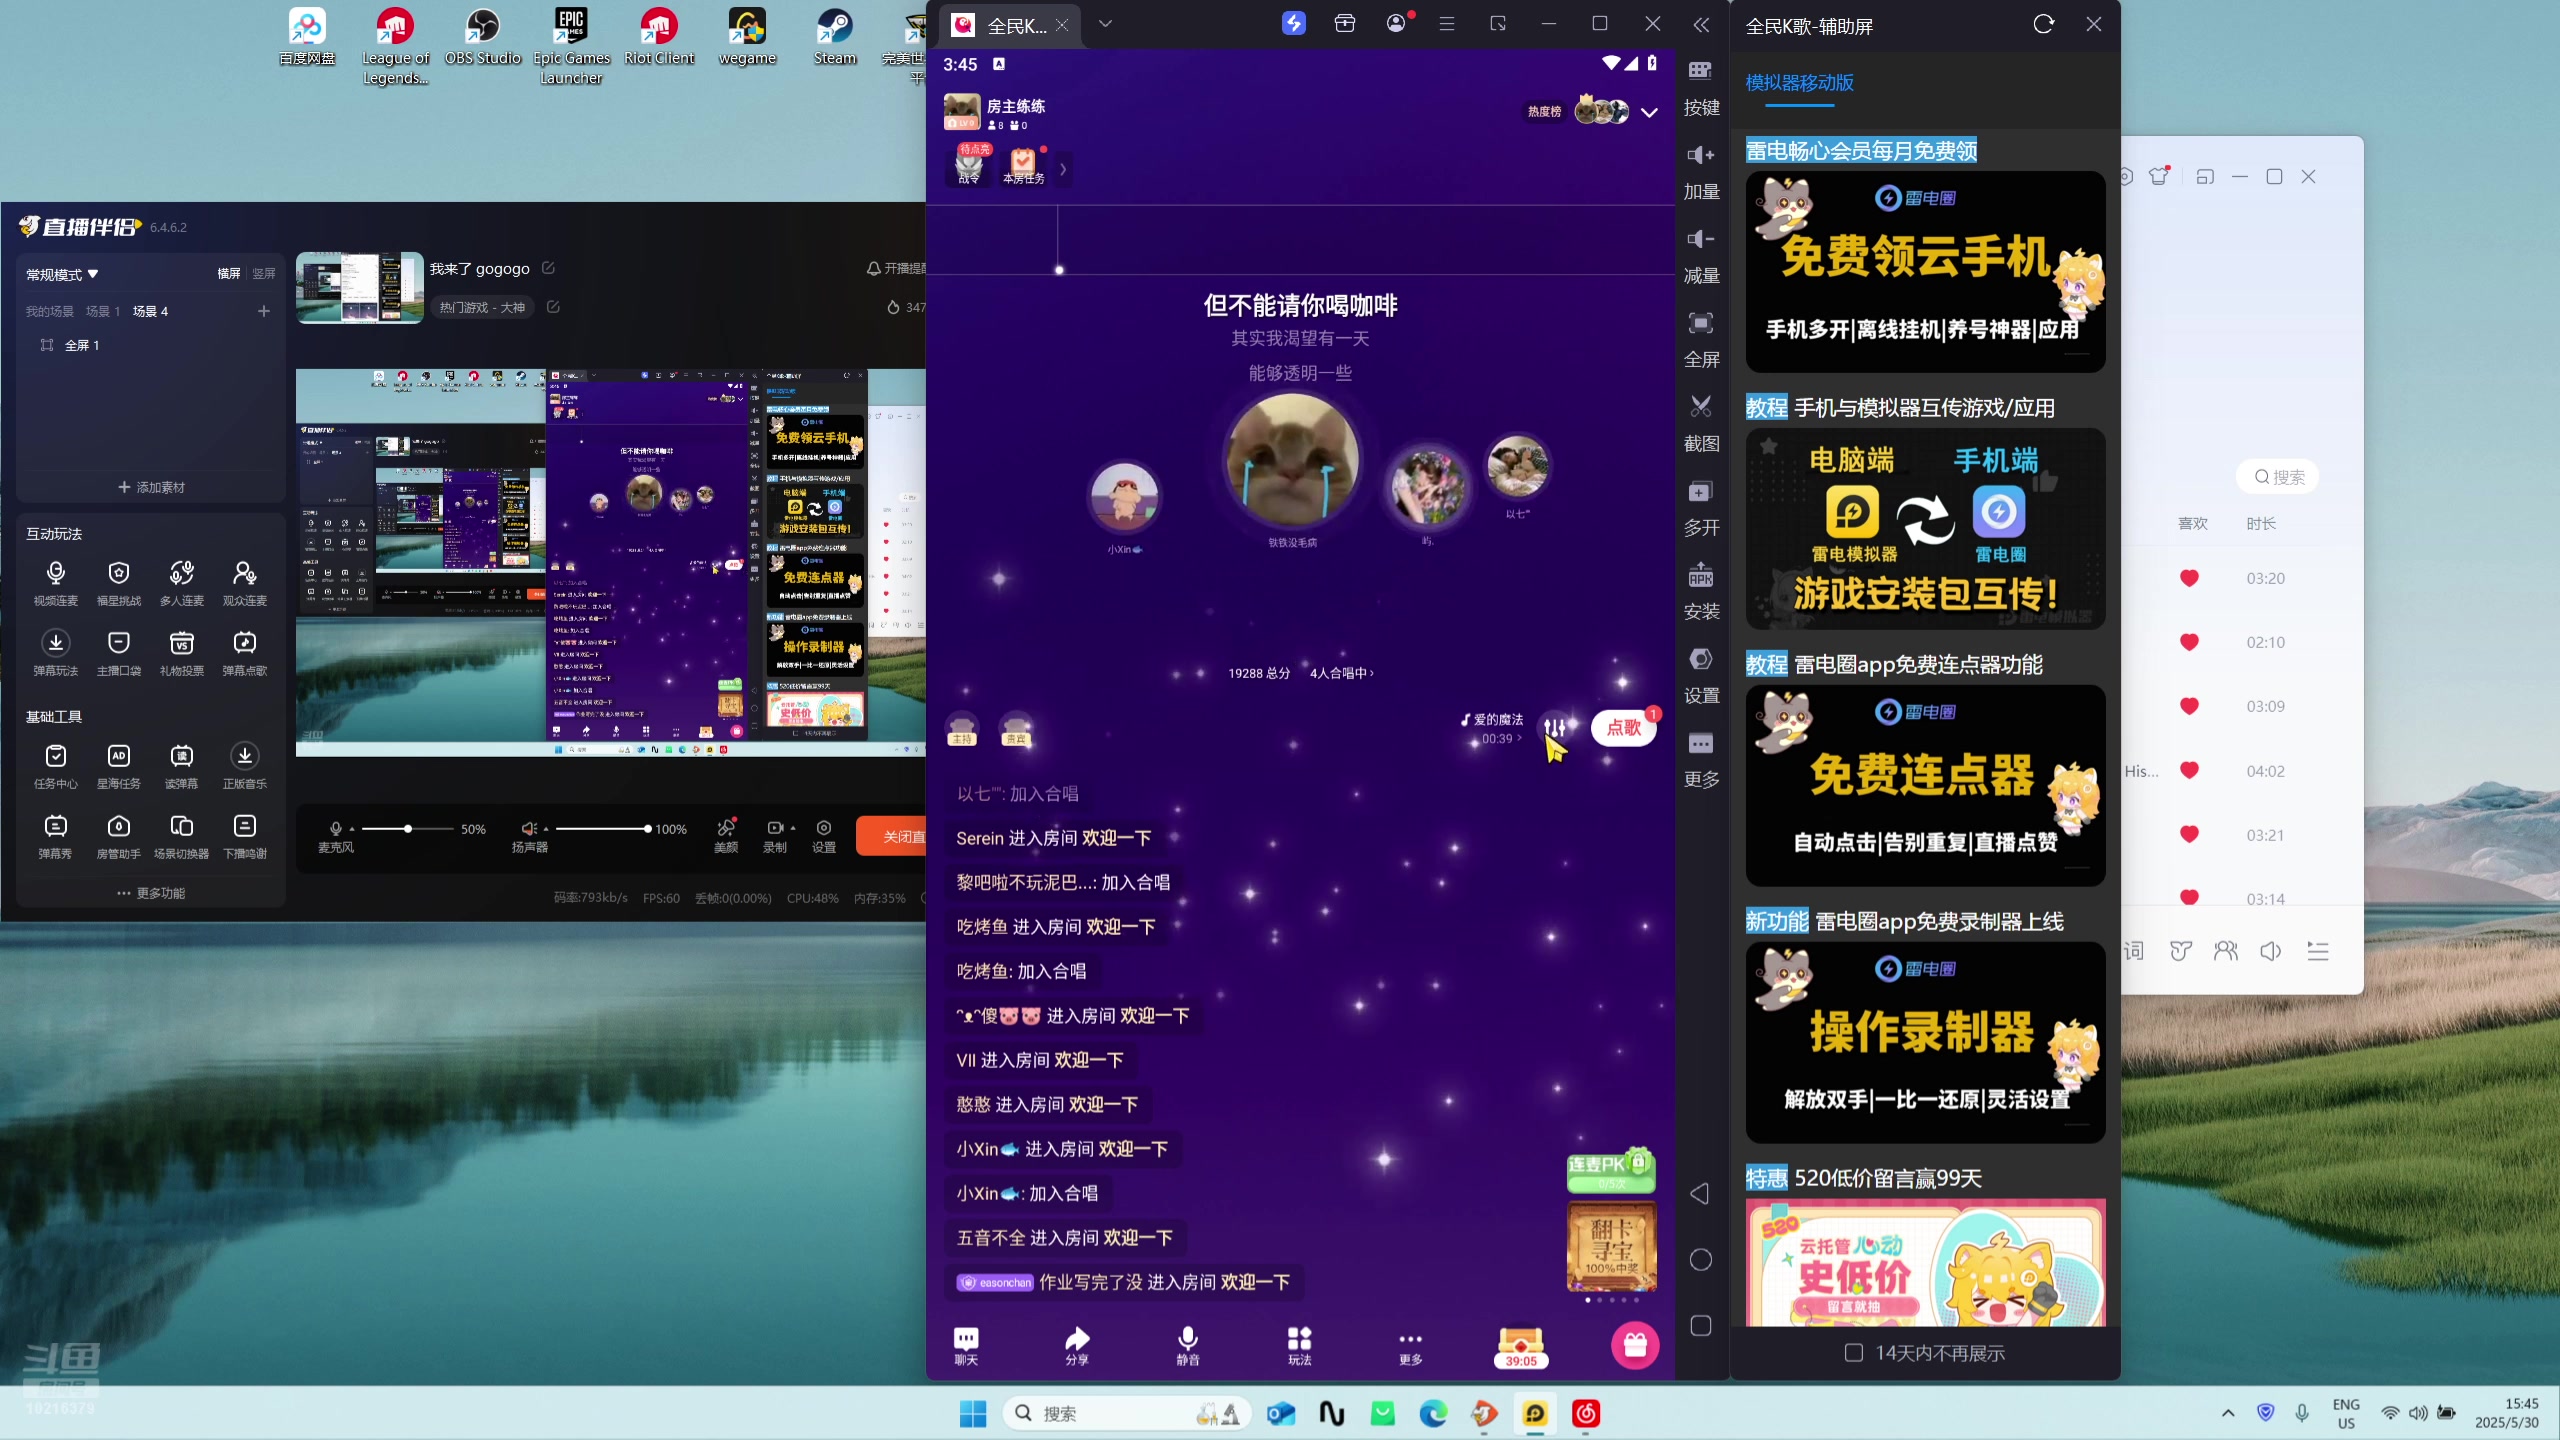This screenshot has width=2560, height=1440.
Task: Select 场景 4 tab
Action: pyautogui.click(x=150, y=311)
